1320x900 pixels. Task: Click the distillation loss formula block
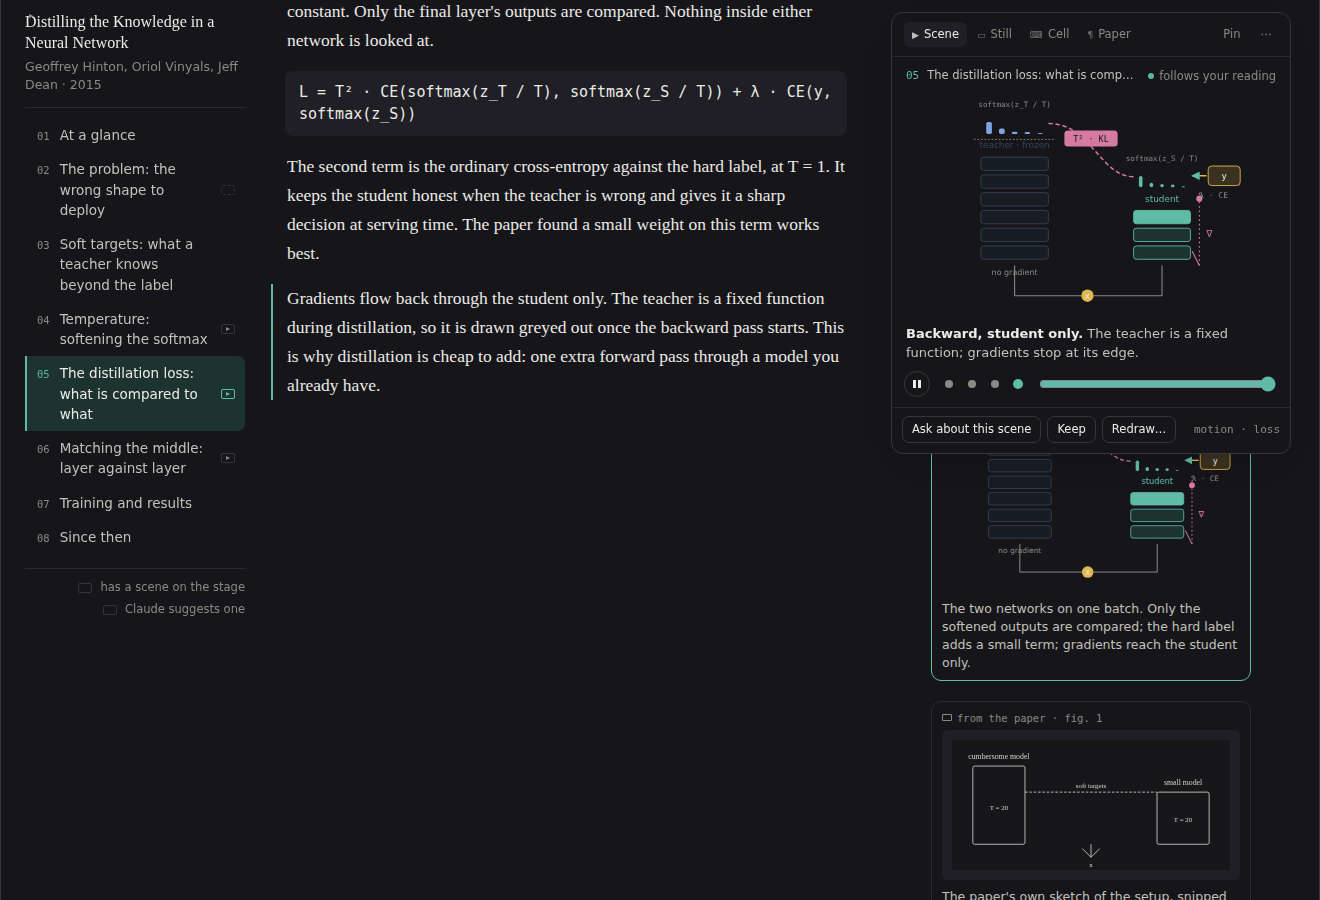coord(566,103)
